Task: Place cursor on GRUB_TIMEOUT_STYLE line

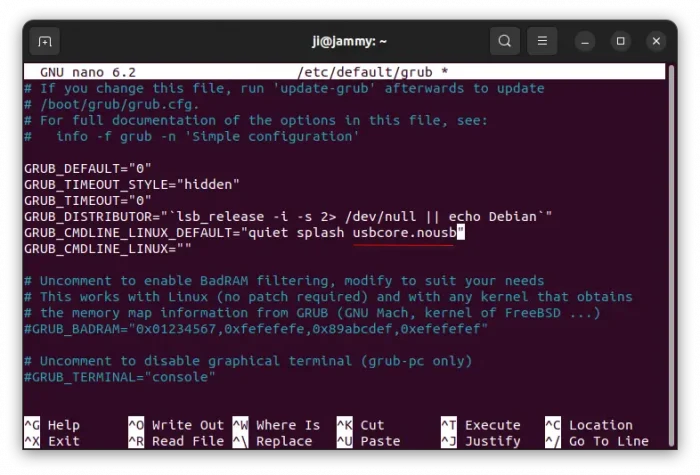Action: (x=132, y=184)
